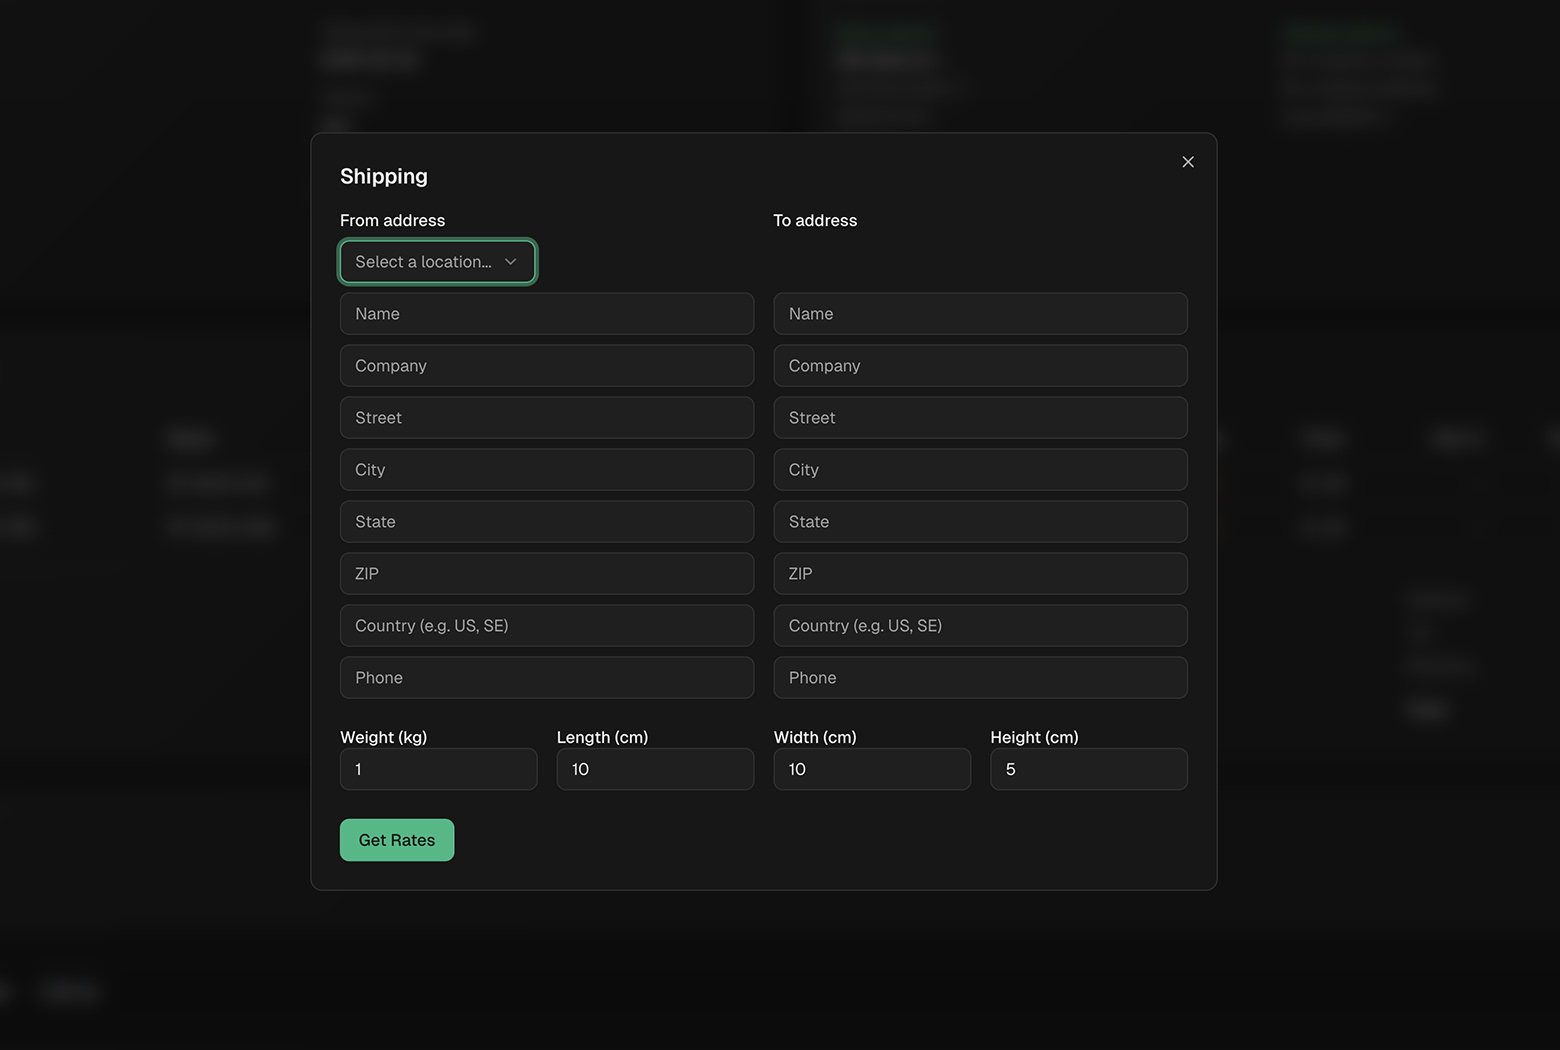The image size is (1560, 1050).
Task: Open the Select a location dropdown
Action: click(437, 262)
